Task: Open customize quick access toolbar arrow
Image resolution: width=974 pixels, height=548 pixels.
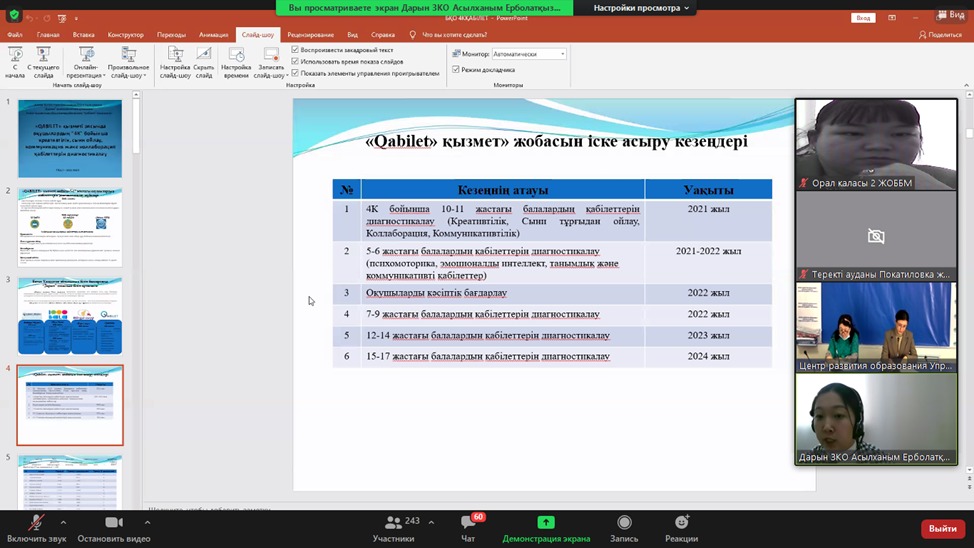Action: pyautogui.click(x=76, y=19)
